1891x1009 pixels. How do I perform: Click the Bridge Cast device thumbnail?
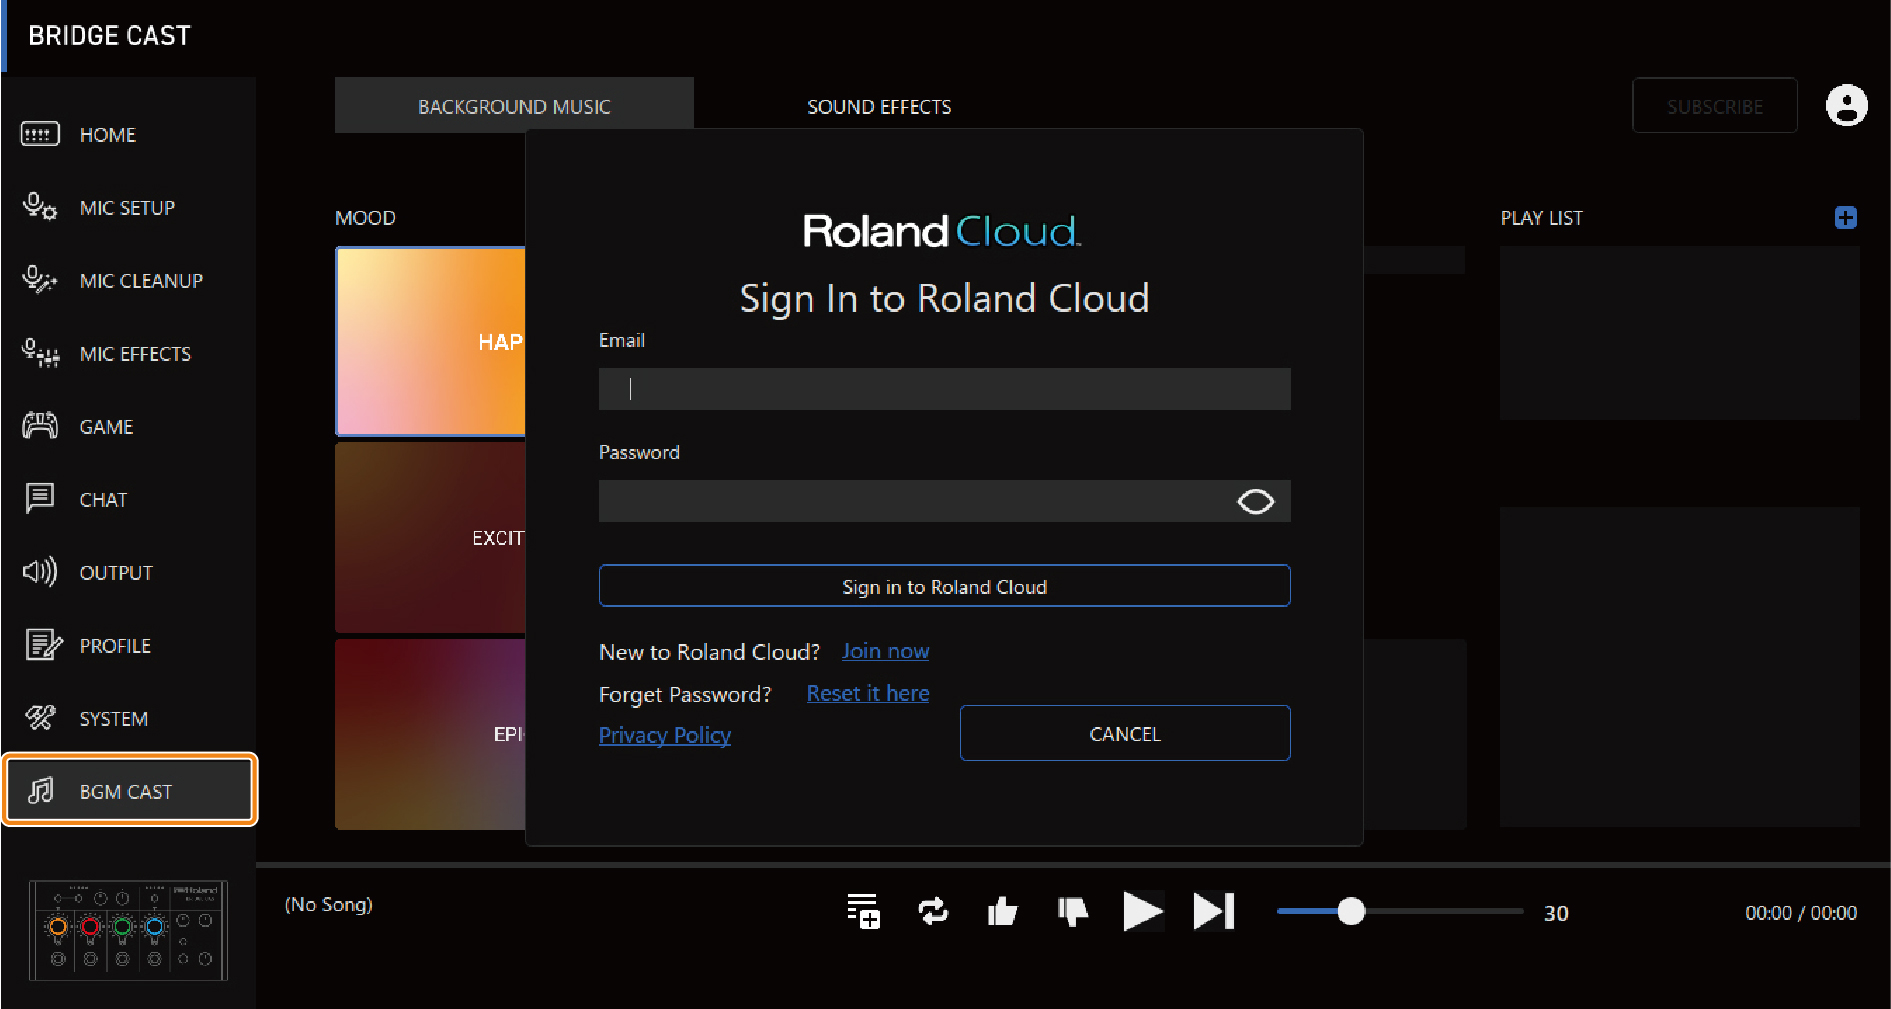click(x=128, y=930)
